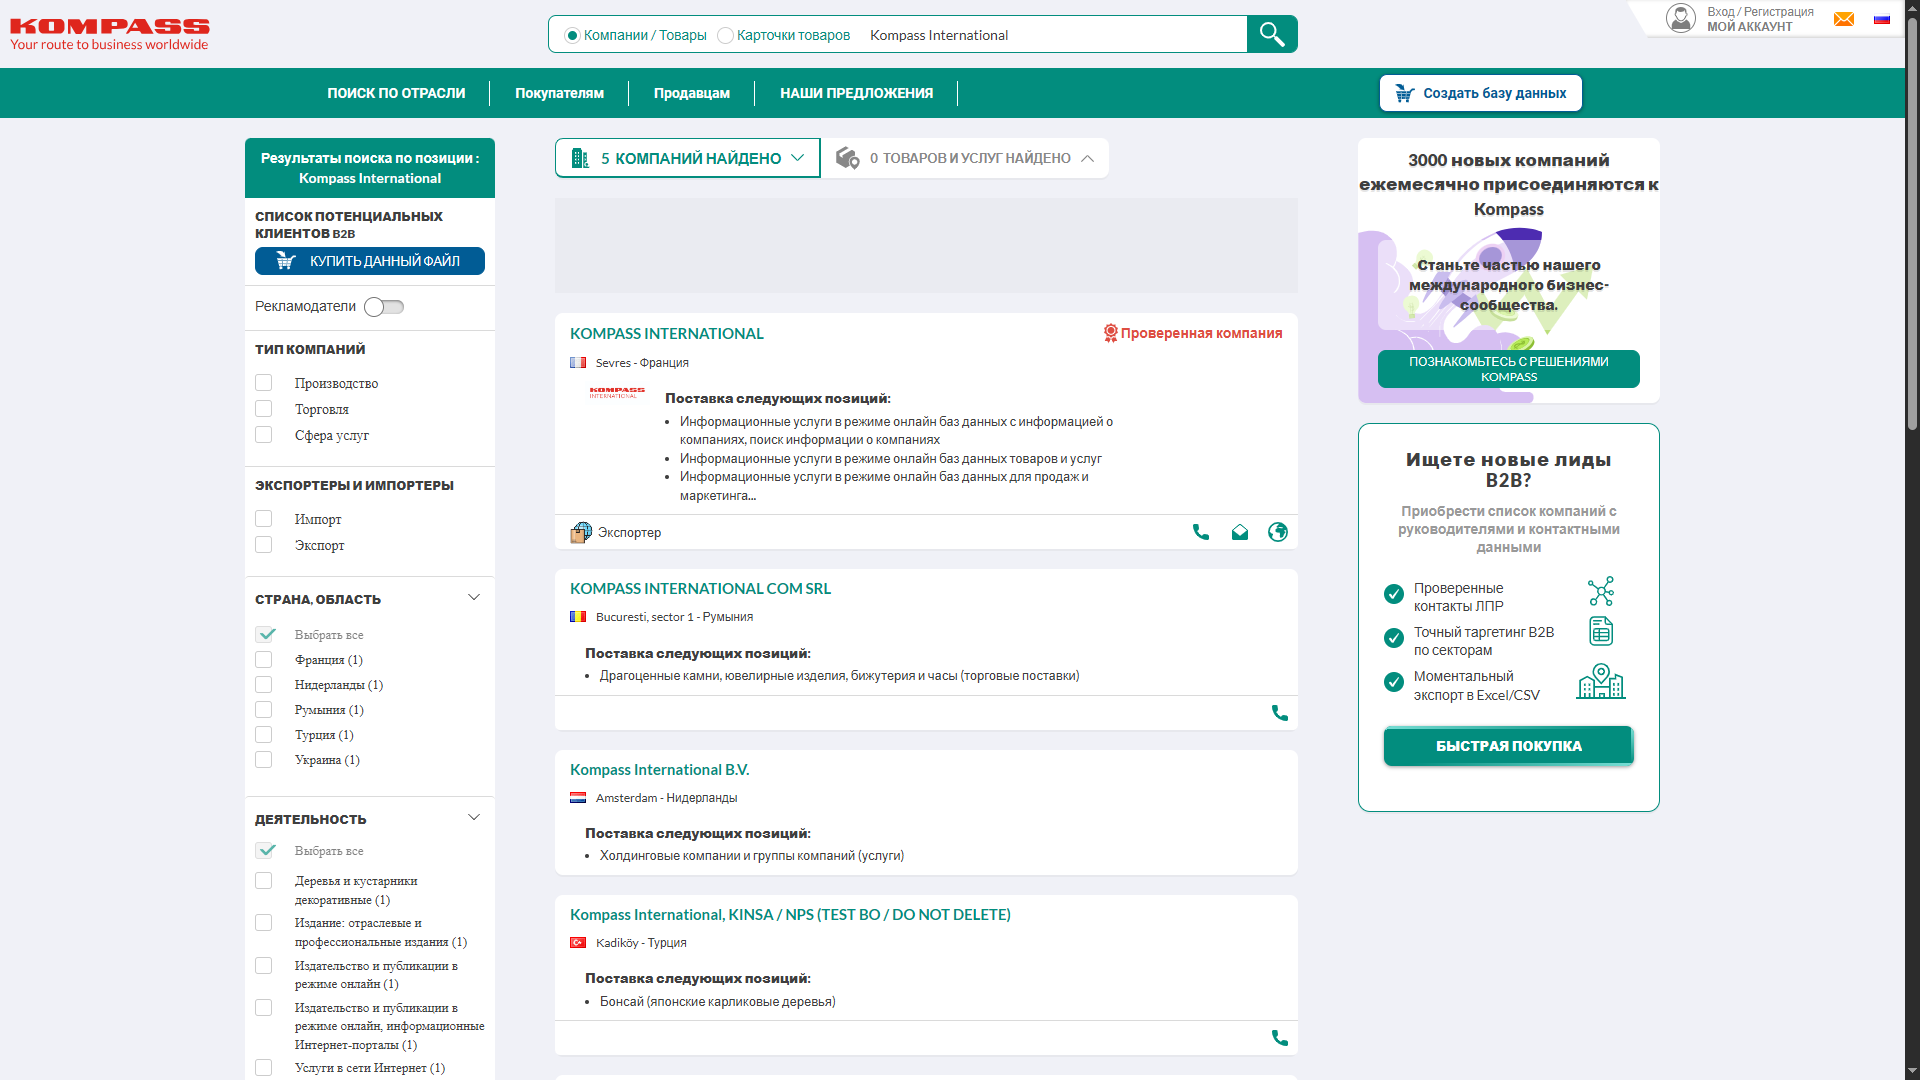Viewport: 1920px width, 1080px height.
Task: Click the search input containing Kompass International
Action: point(1054,35)
